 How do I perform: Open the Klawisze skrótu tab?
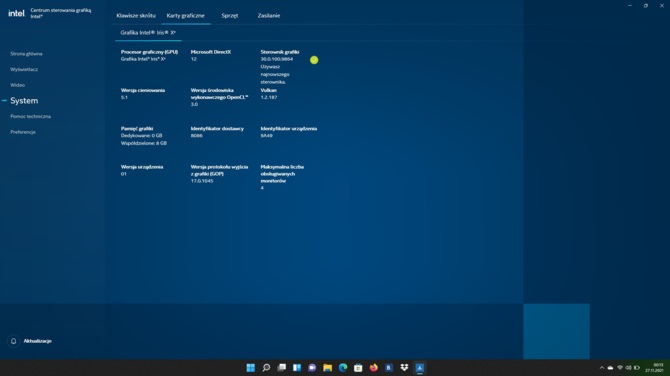coord(136,15)
